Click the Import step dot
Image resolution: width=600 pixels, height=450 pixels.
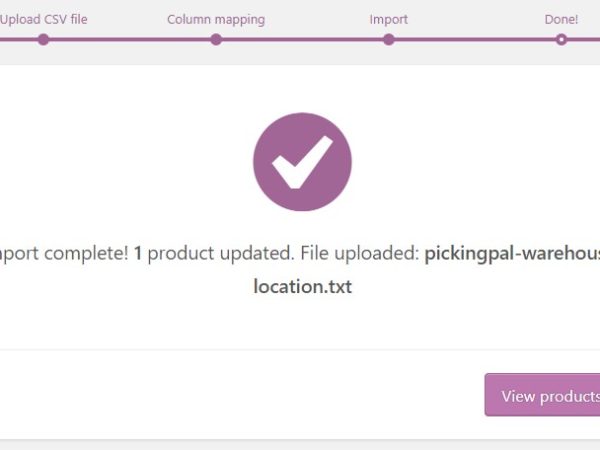(389, 40)
